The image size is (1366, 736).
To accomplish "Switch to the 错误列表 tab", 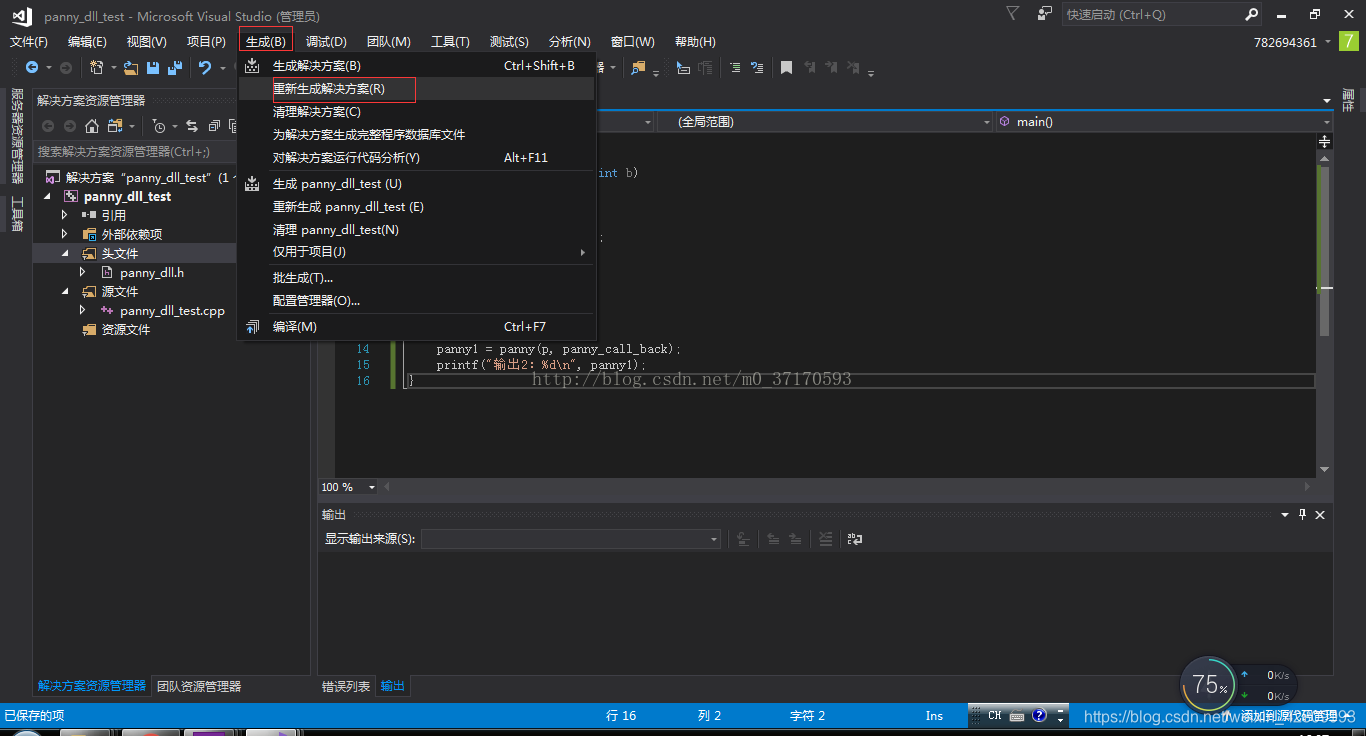I will (346, 687).
